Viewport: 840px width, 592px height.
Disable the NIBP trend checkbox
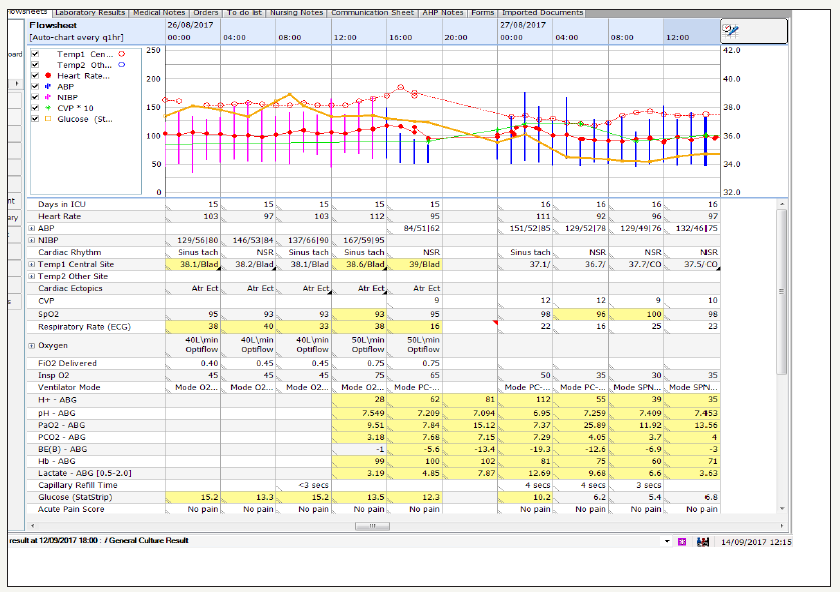click(x=36, y=98)
